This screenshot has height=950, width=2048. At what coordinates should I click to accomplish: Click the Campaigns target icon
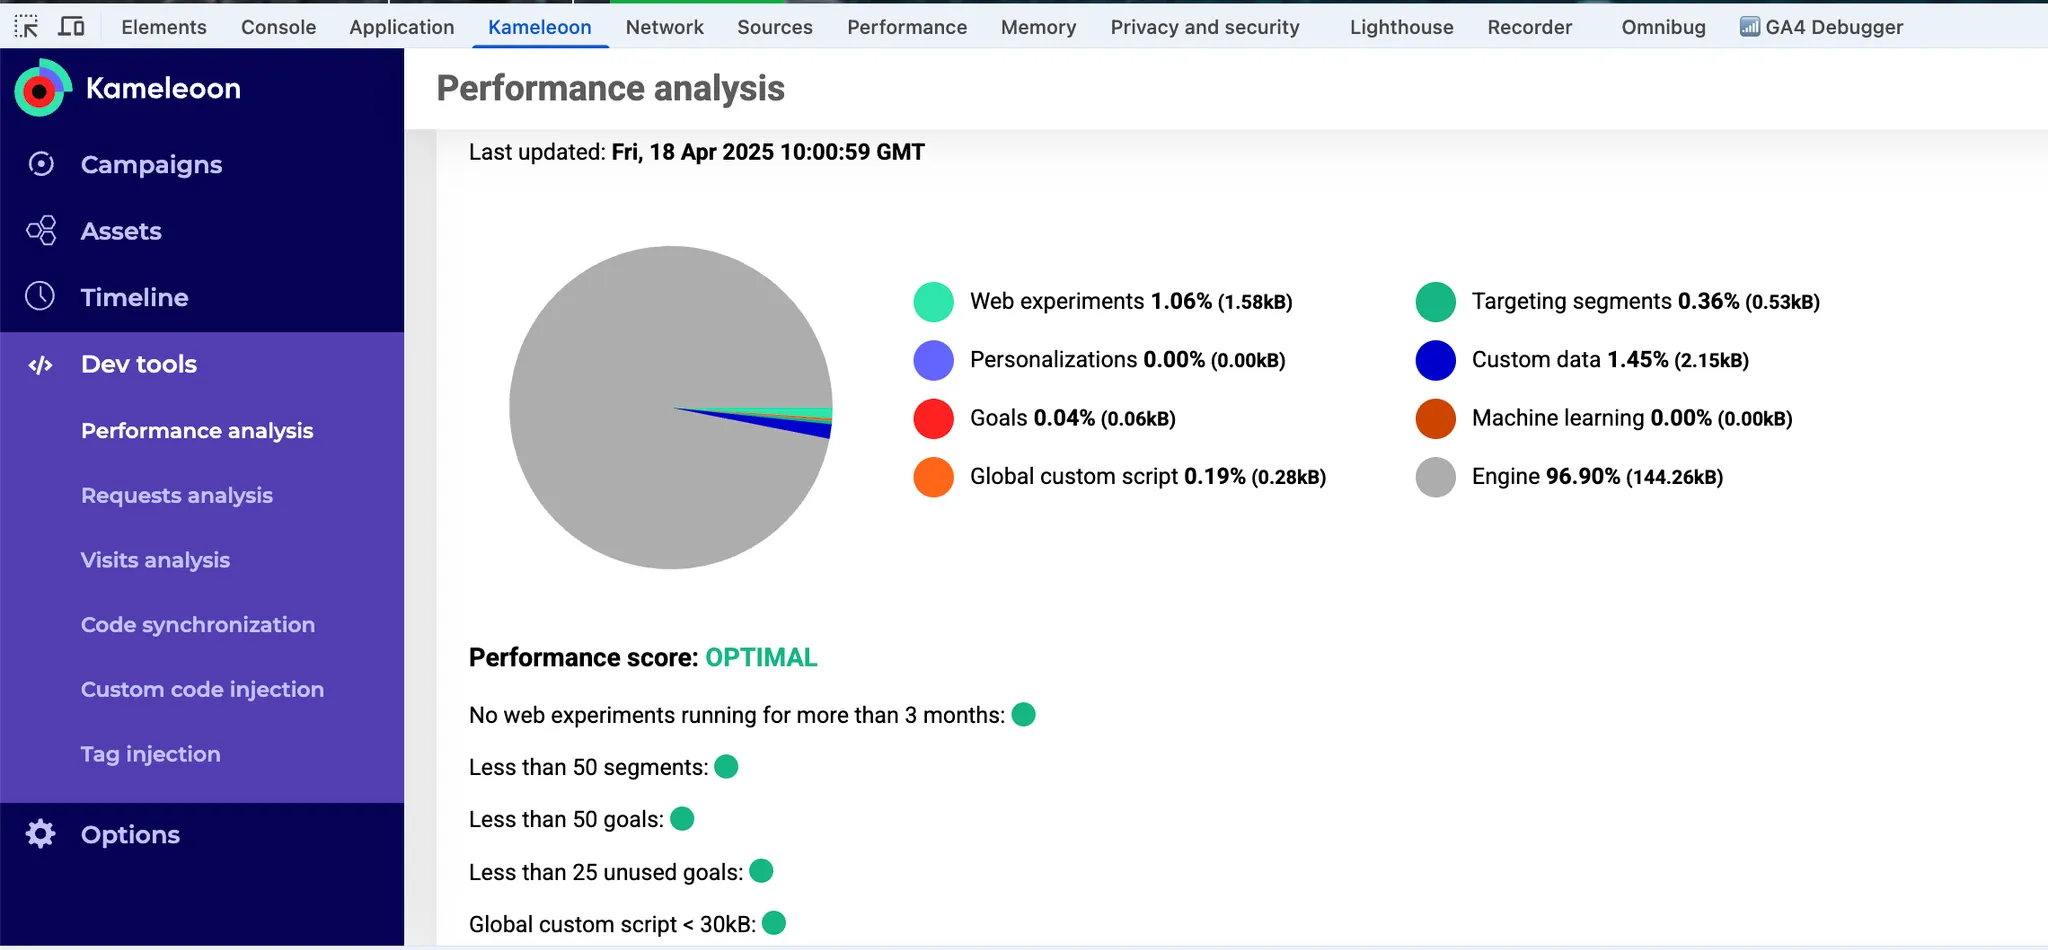pyautogui.click(x=41, y=164)
